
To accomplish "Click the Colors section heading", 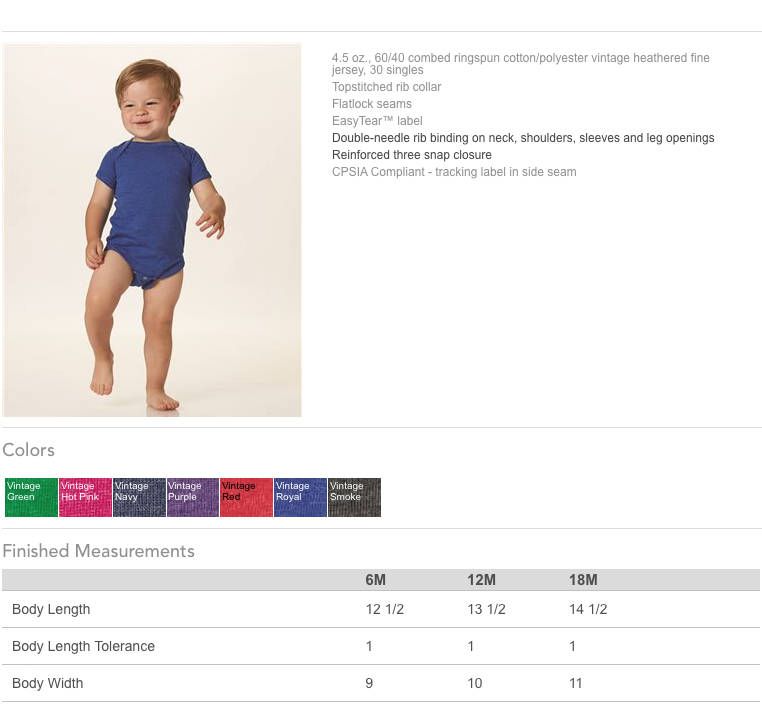I will (x=29, y=450).
